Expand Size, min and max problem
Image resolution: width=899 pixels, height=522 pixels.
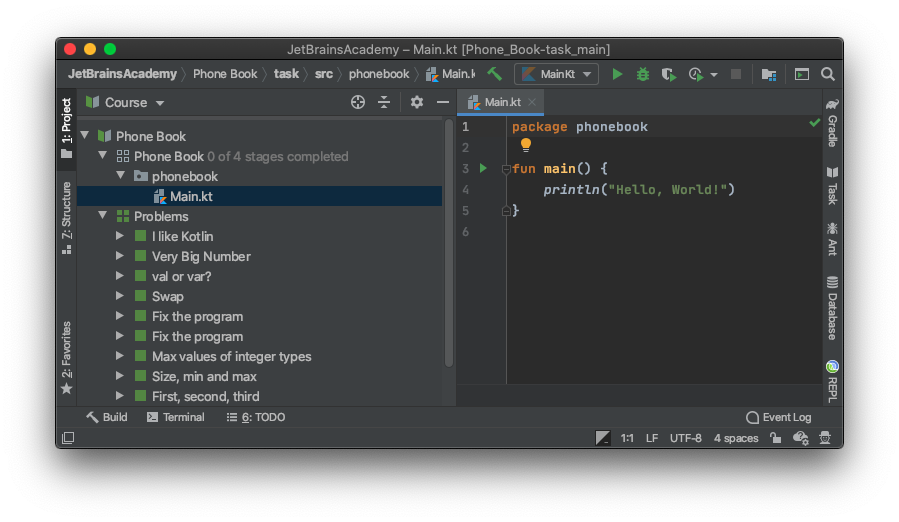(x=120, y=376)
